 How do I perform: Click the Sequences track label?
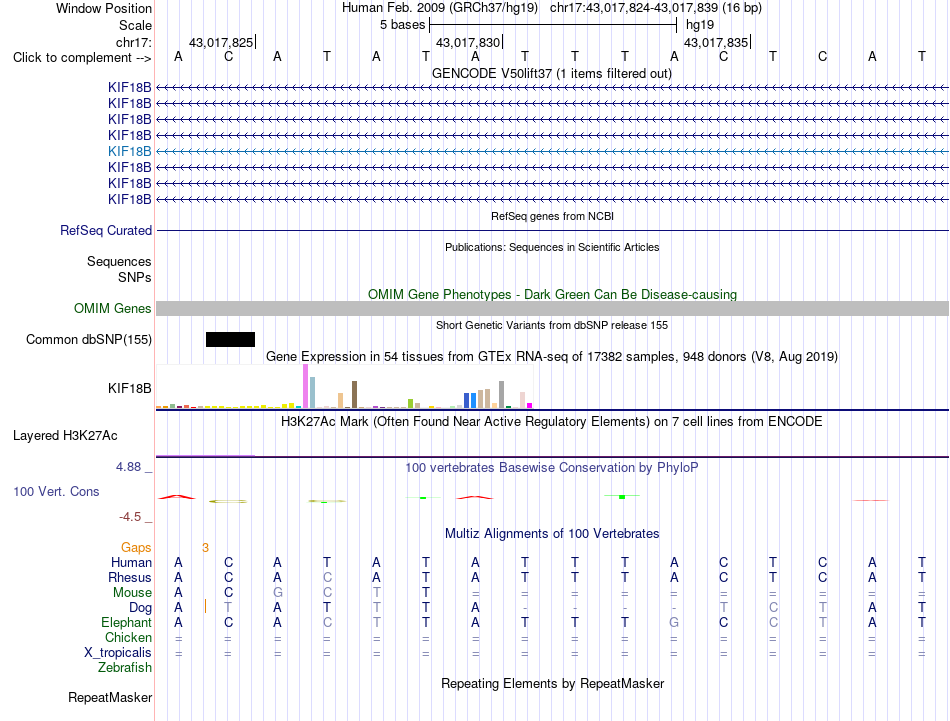pos(119,261)
